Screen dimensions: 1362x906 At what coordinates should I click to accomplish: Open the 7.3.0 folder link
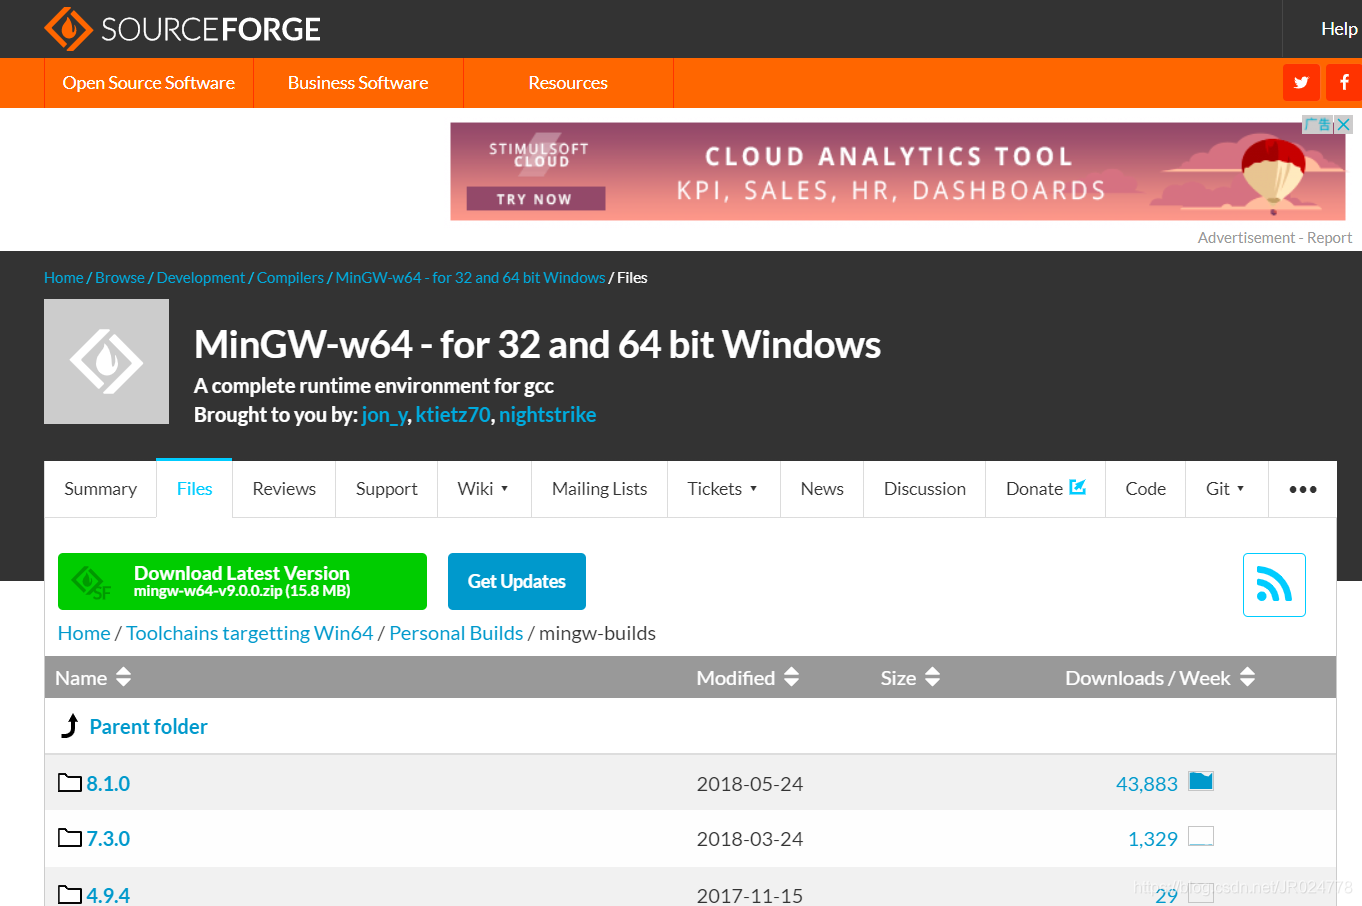108,839
